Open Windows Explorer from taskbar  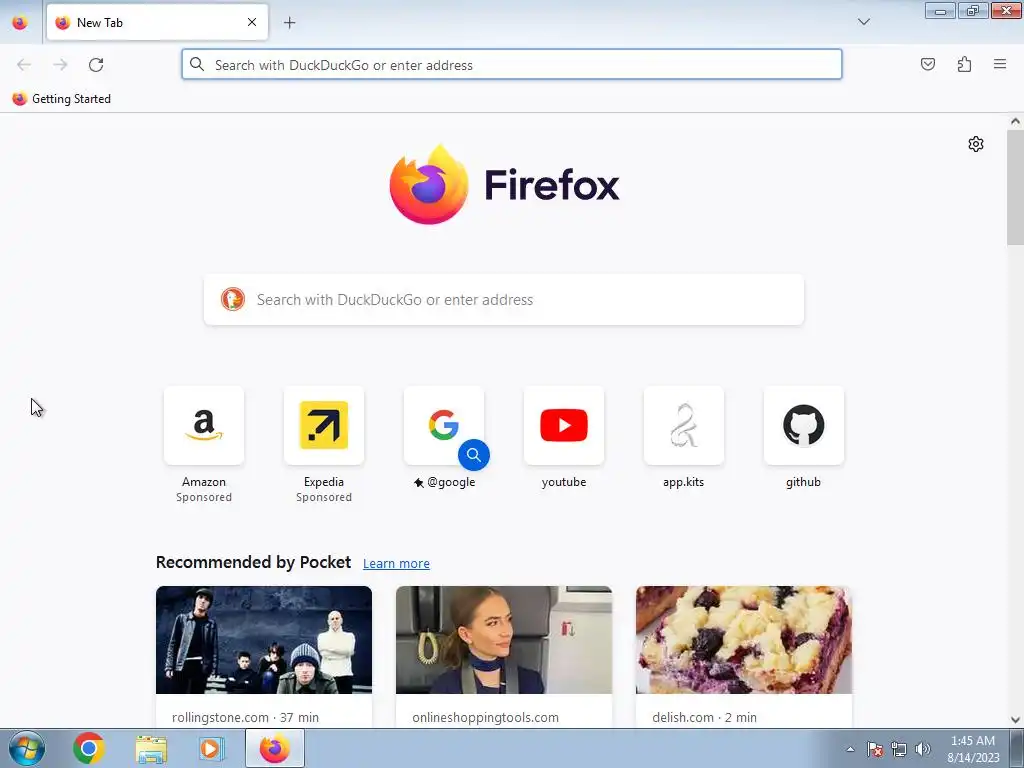tap(151, 748)
